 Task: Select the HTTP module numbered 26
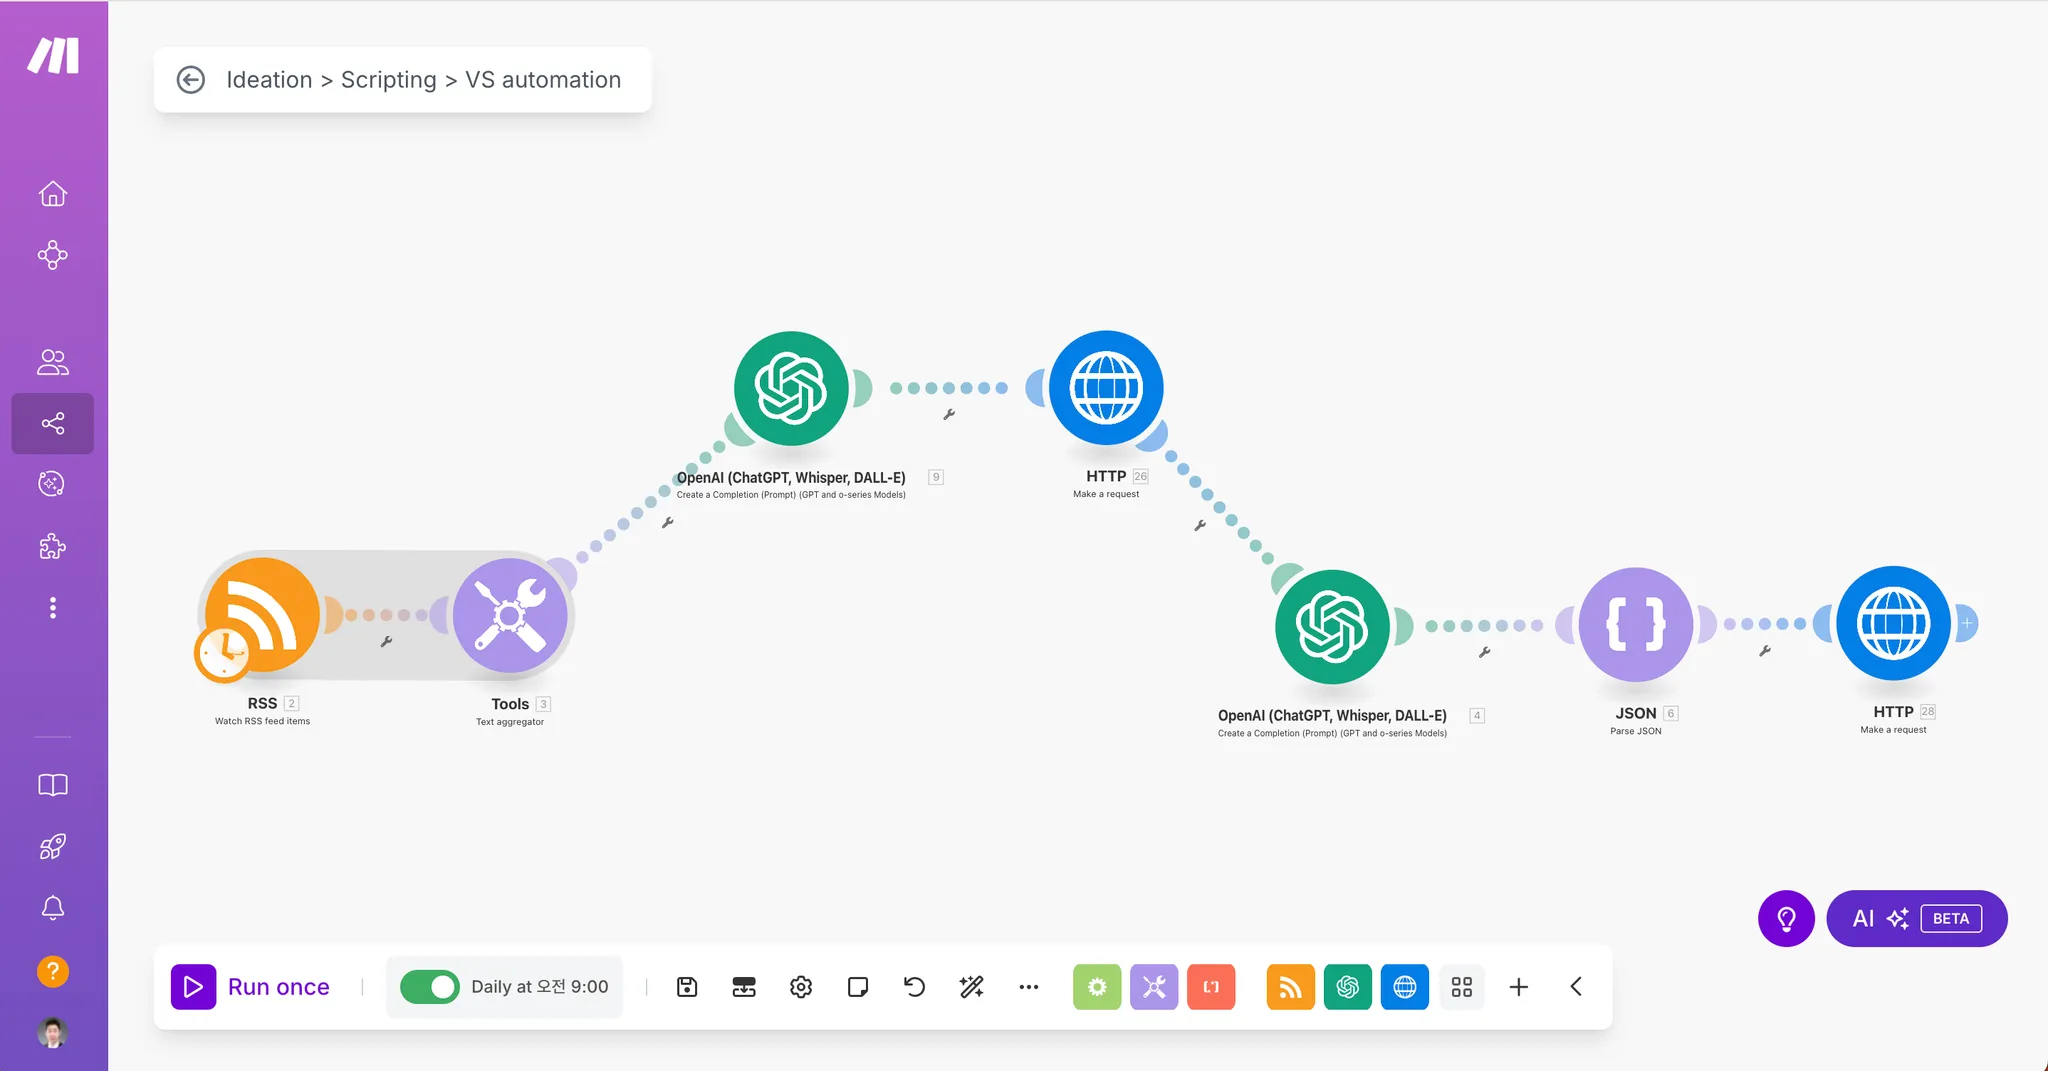(1106, 388)
